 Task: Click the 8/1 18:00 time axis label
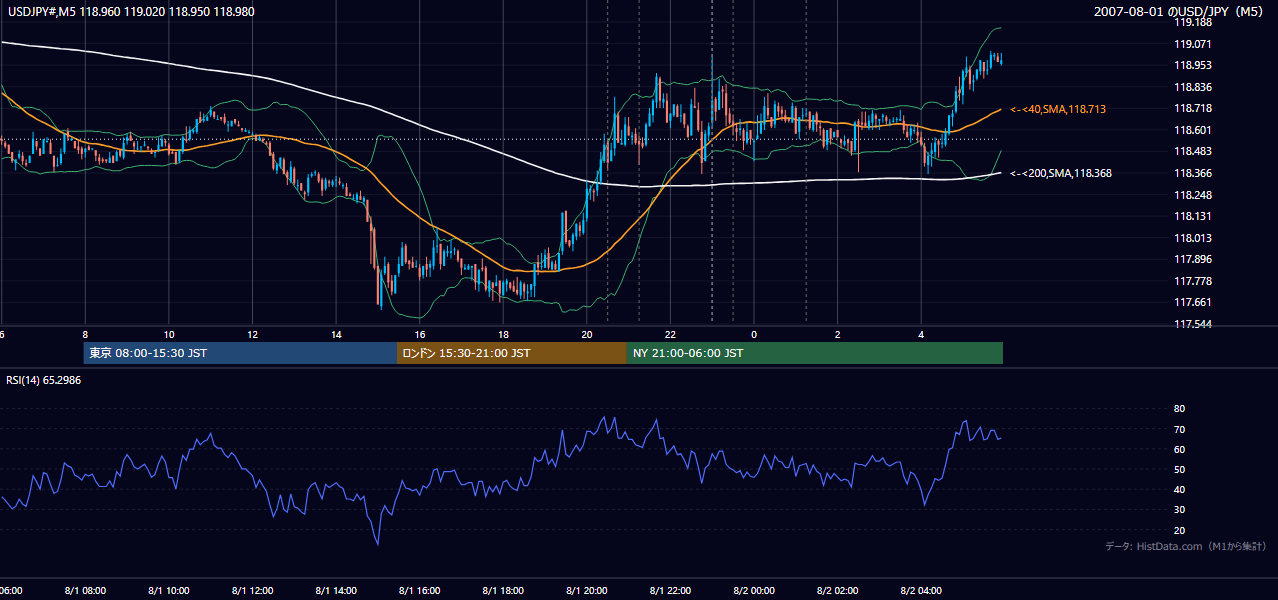point(503,591)
